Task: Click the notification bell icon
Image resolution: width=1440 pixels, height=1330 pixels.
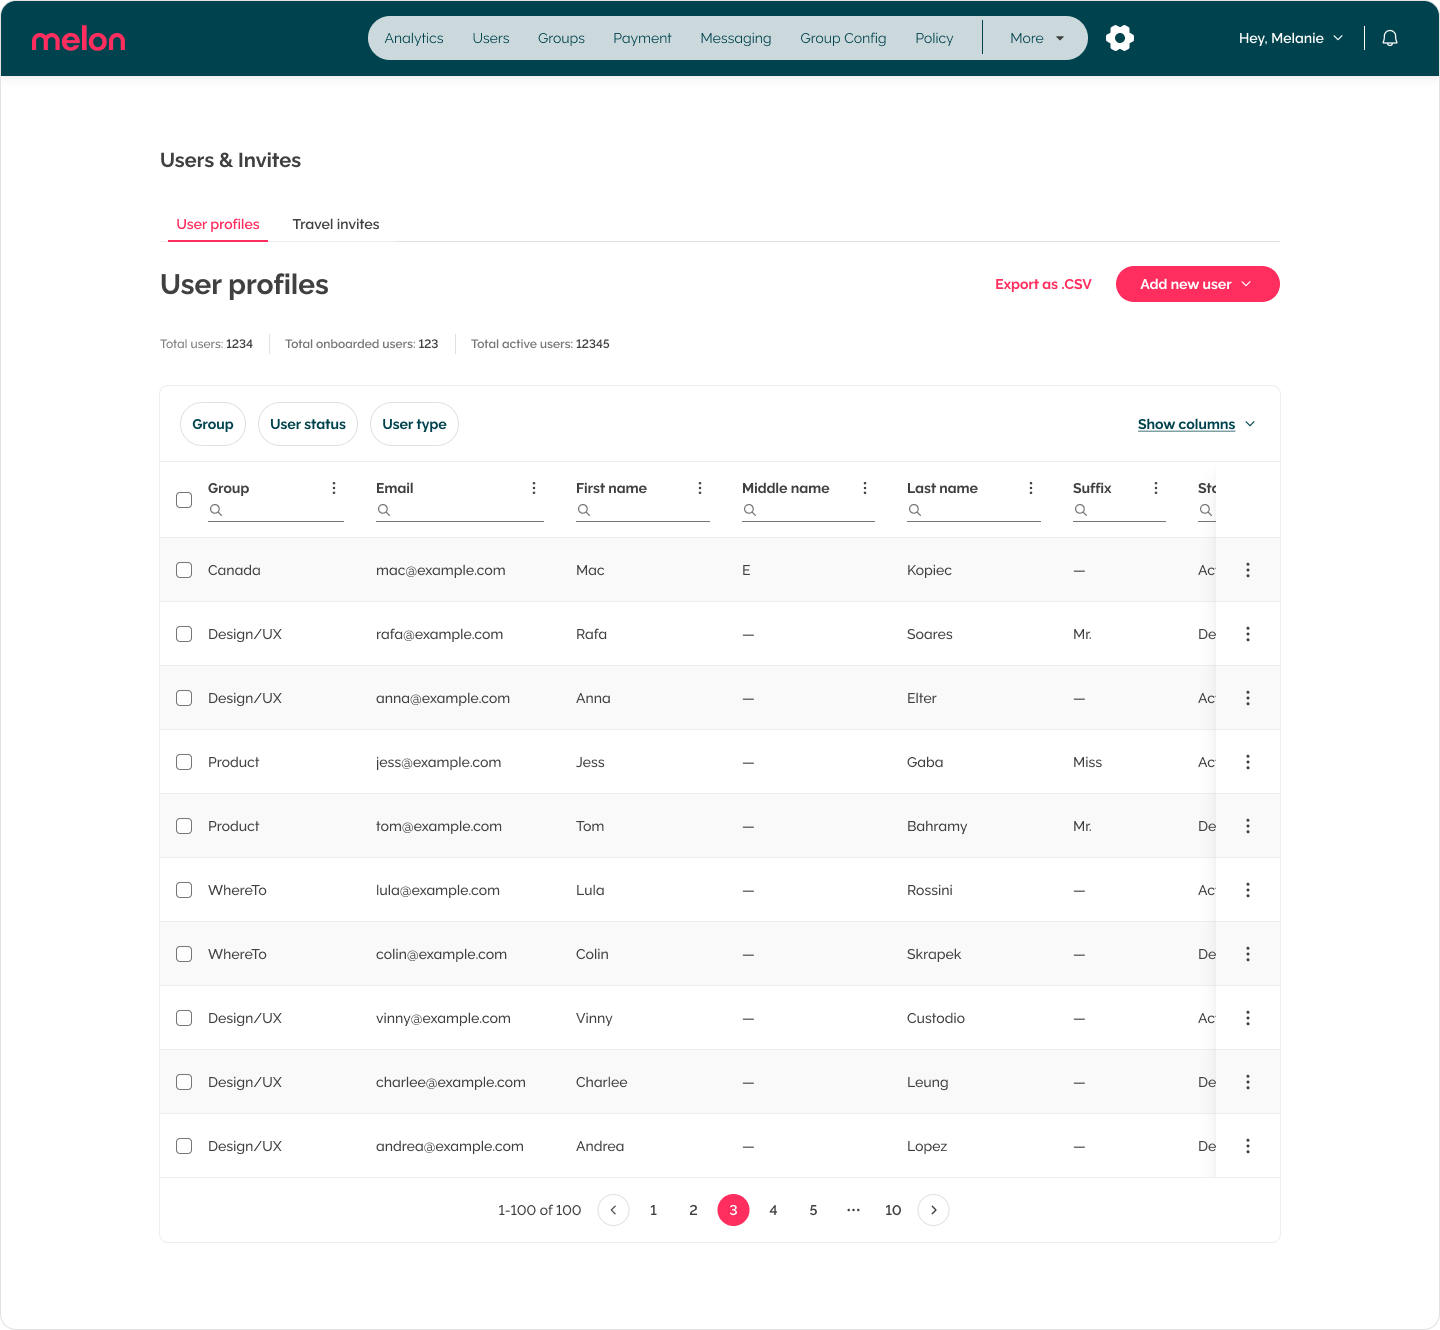Action: point(1390,38)
